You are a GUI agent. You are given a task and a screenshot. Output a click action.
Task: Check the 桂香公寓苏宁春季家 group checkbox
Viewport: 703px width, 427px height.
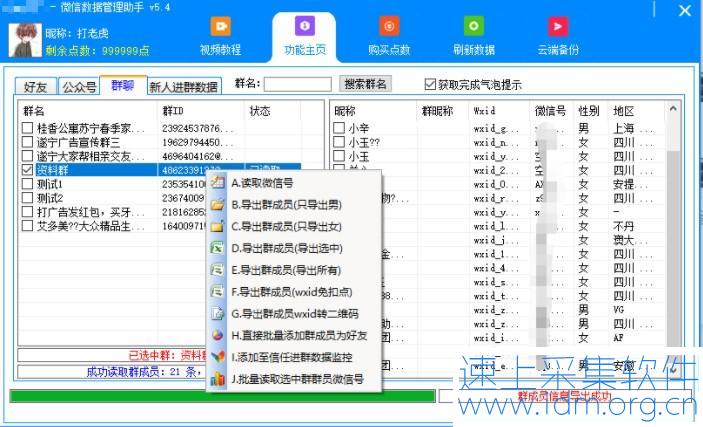tap(27, 128)
